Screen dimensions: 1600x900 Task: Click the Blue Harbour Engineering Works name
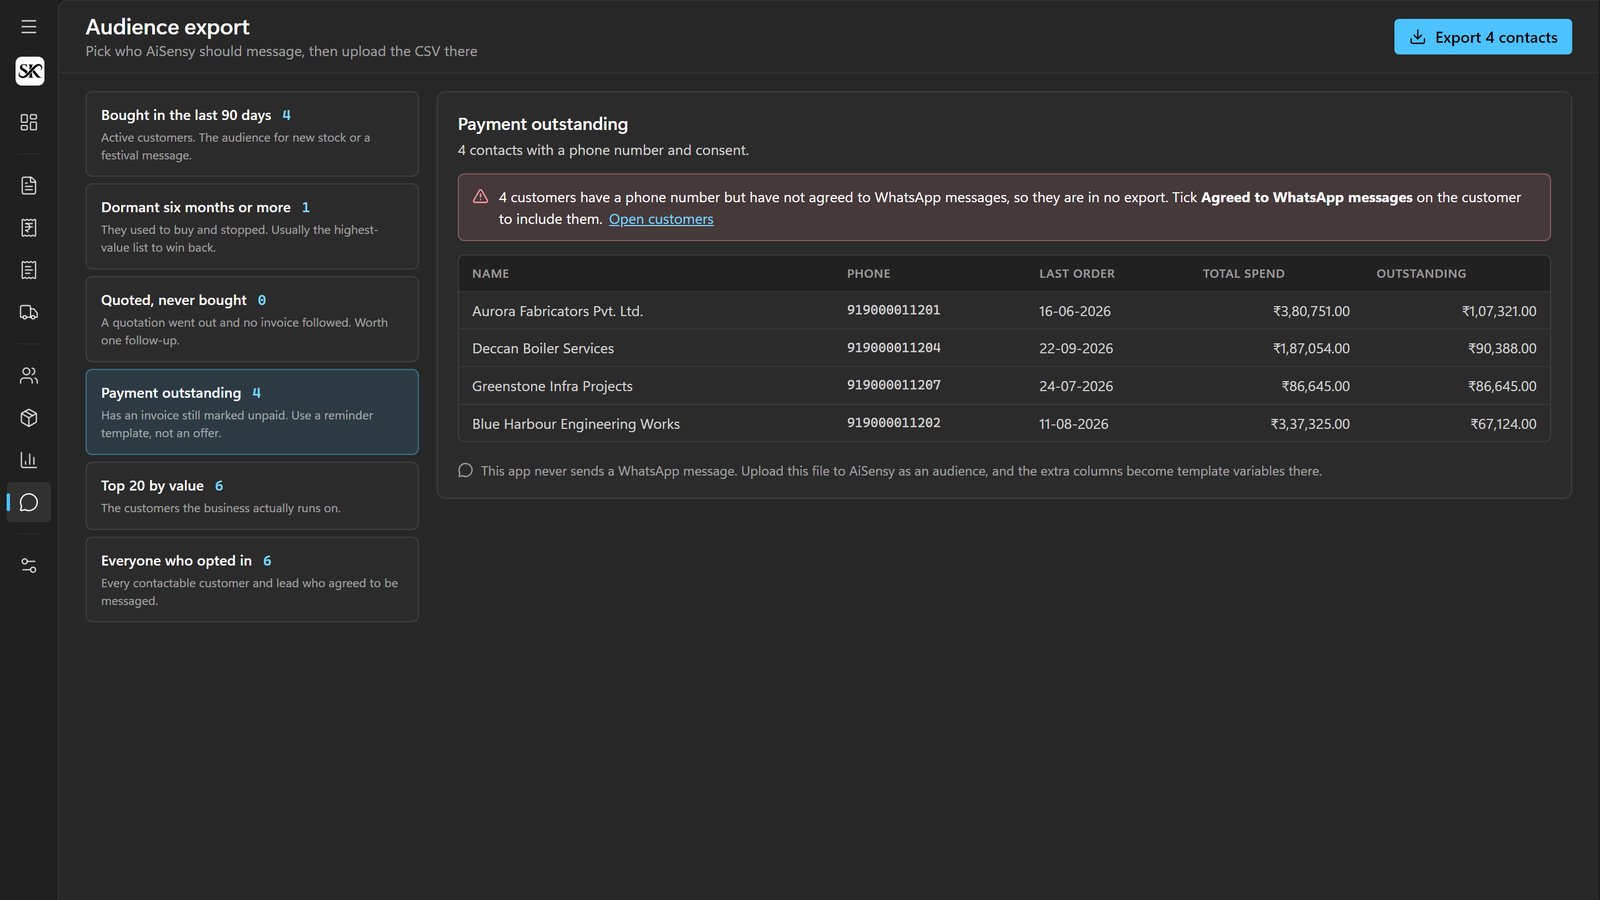[576, 424]
